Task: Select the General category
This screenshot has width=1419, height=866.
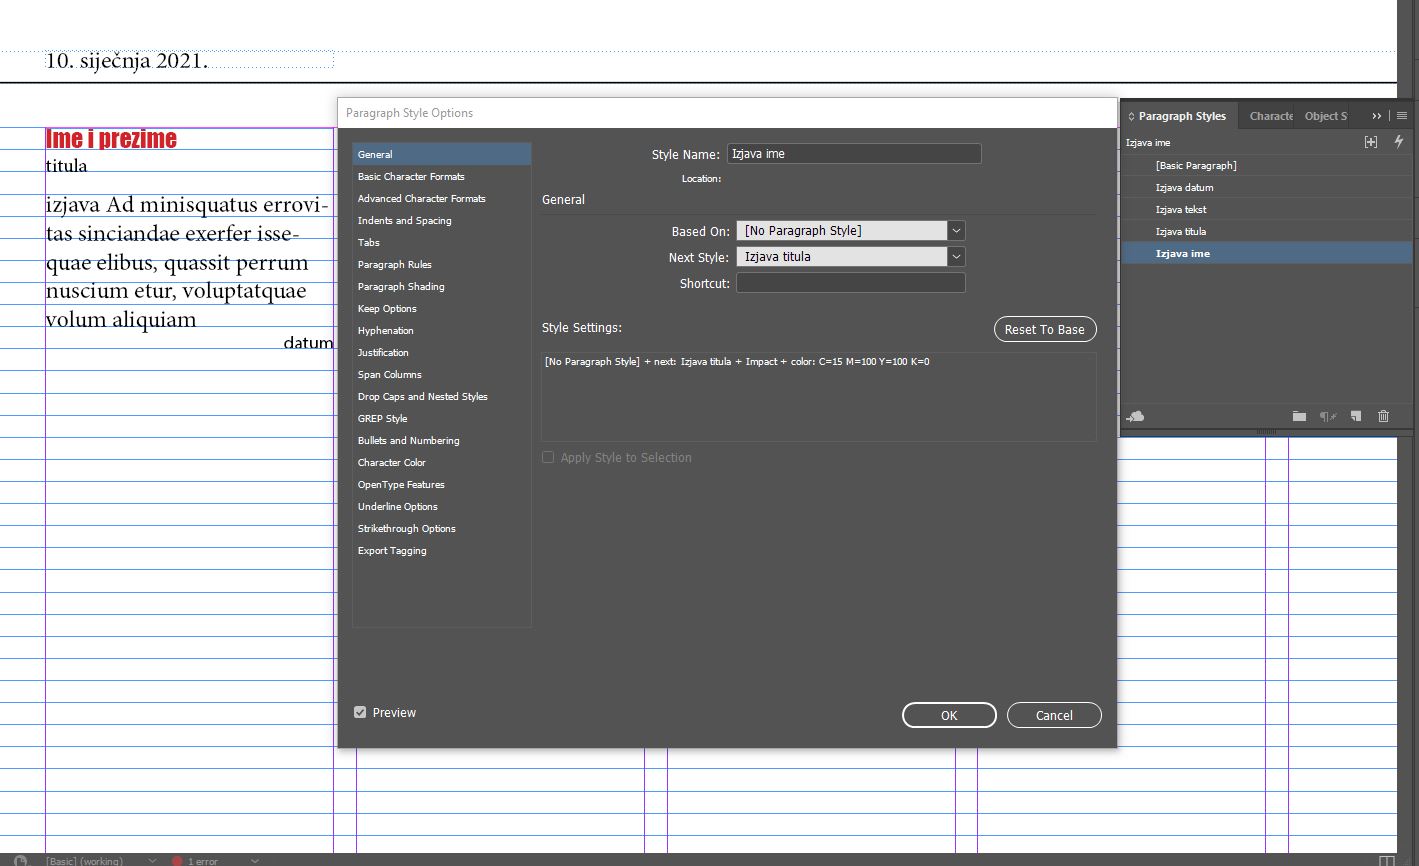Action: (441, 154)
